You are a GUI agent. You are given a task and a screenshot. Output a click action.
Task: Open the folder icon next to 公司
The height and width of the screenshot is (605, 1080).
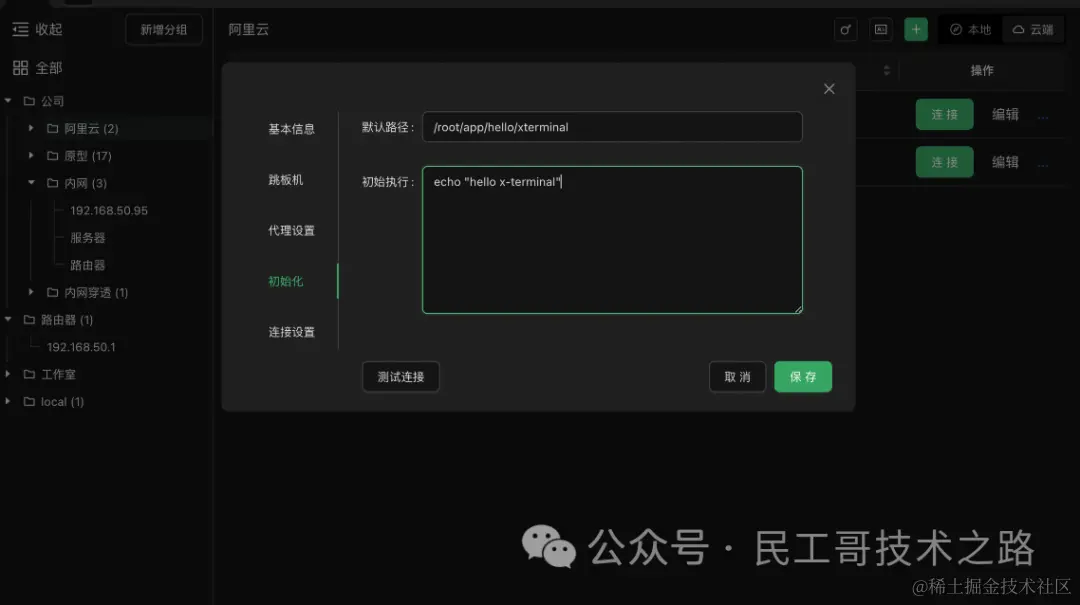pyautogui.click(x=29, y=100)
